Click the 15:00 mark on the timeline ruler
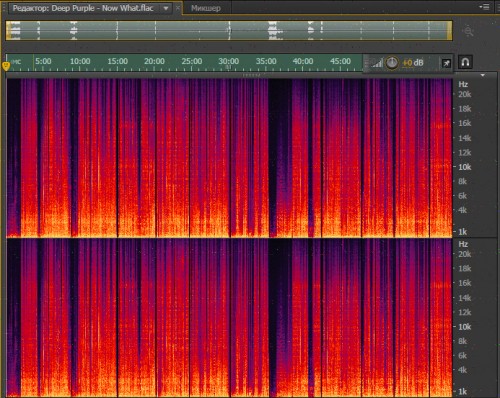500x398 pixels. point(117,61)
